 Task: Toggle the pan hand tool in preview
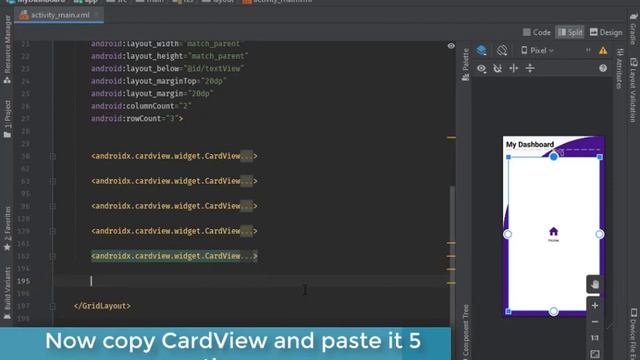coord(594,284)
